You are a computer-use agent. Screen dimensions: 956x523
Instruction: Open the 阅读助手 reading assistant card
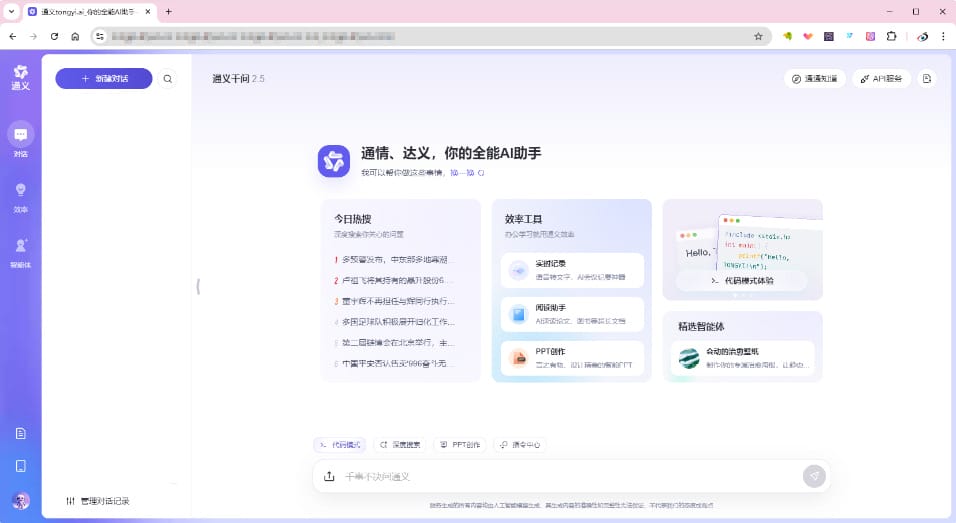[x=572, y=314]
